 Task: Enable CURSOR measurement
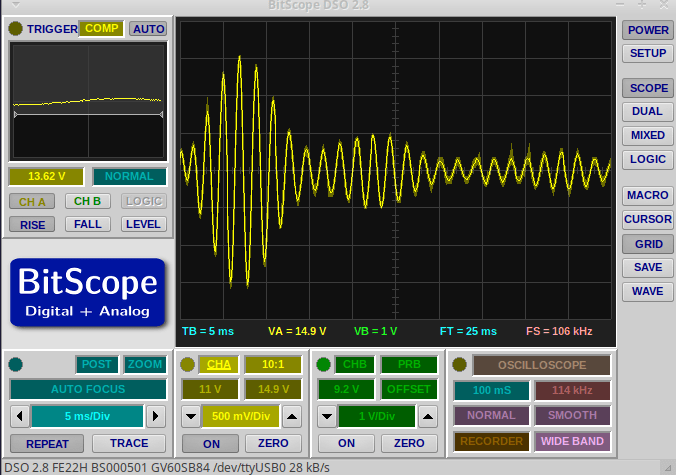click(x=648, y=219)
